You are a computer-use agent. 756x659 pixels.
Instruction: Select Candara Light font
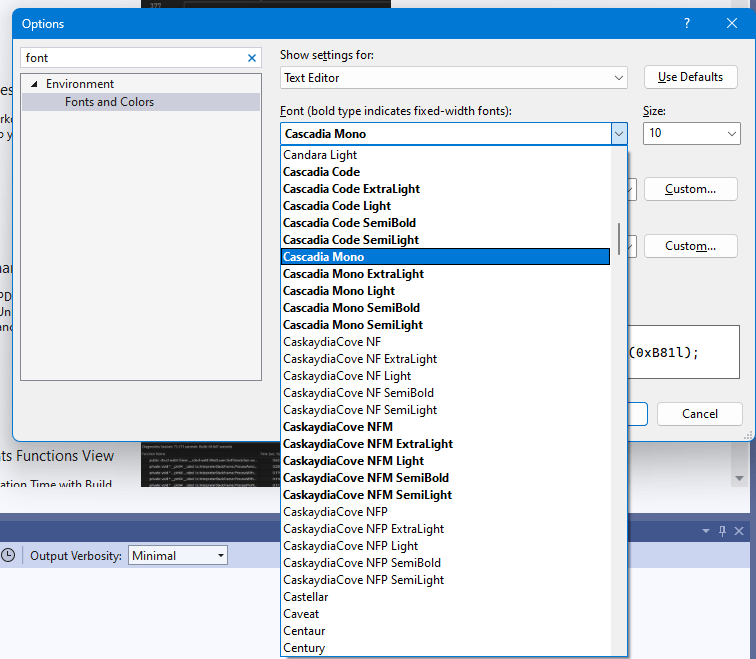click(445, 155)
